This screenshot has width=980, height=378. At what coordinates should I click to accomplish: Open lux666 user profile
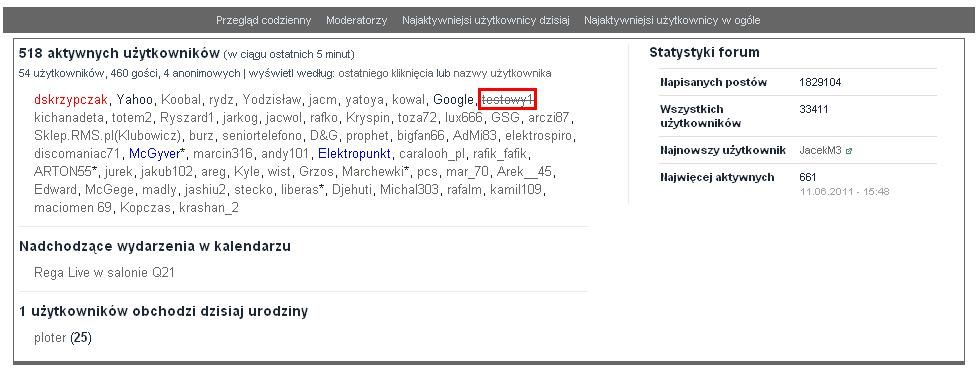pyautogui.click(x=463, y=117)
